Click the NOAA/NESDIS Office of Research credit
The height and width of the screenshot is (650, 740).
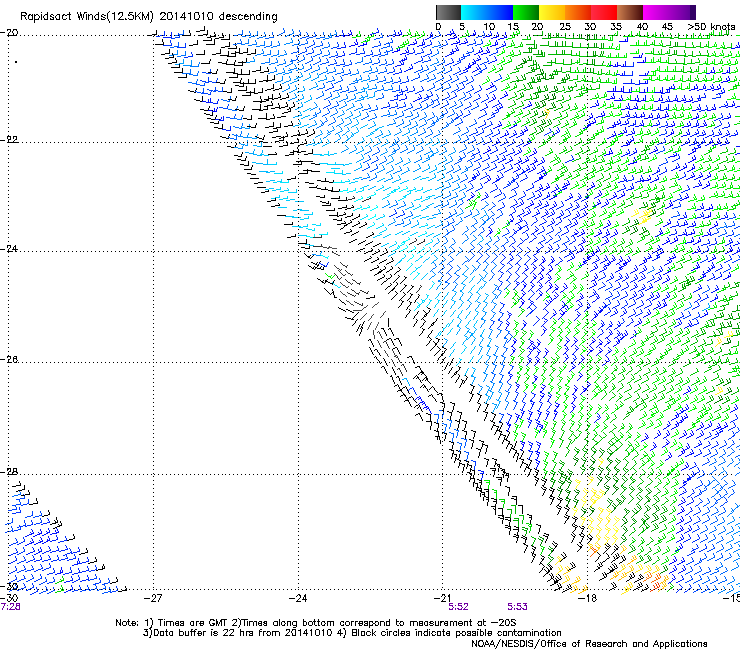pos(589,644)
